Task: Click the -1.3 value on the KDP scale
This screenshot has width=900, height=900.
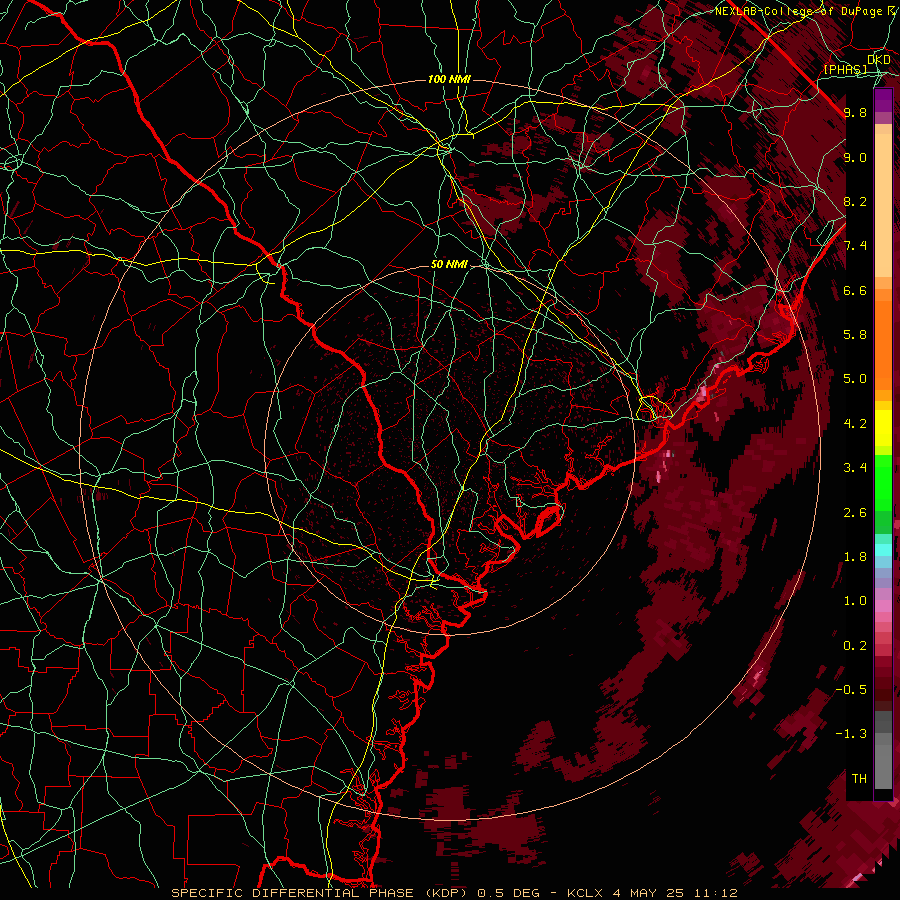Action: [x=851, y=734]
